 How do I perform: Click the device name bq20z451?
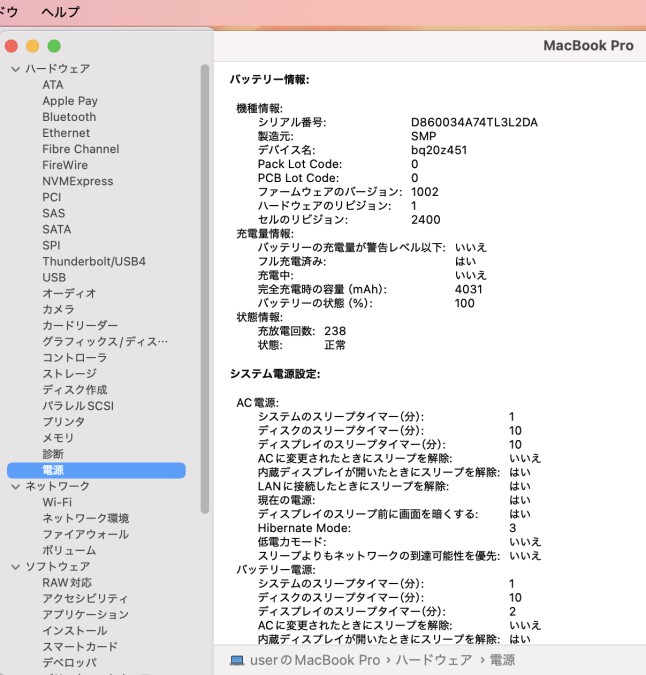(x=439, y=150)
